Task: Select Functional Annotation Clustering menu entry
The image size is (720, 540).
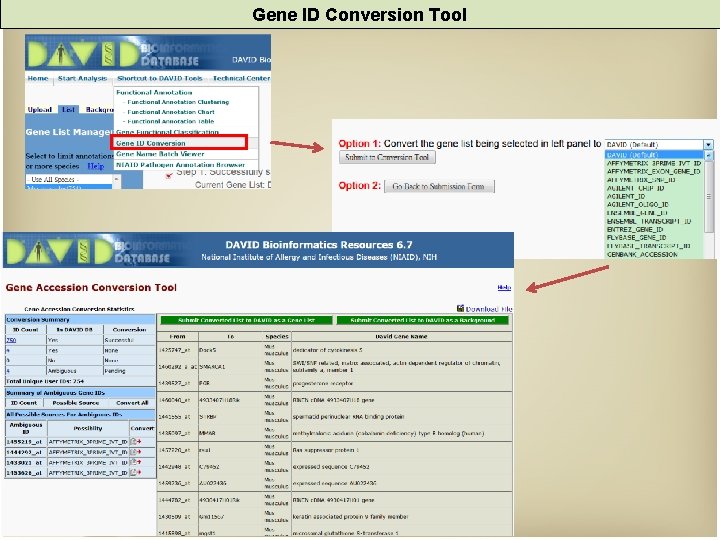Action: 178,102
